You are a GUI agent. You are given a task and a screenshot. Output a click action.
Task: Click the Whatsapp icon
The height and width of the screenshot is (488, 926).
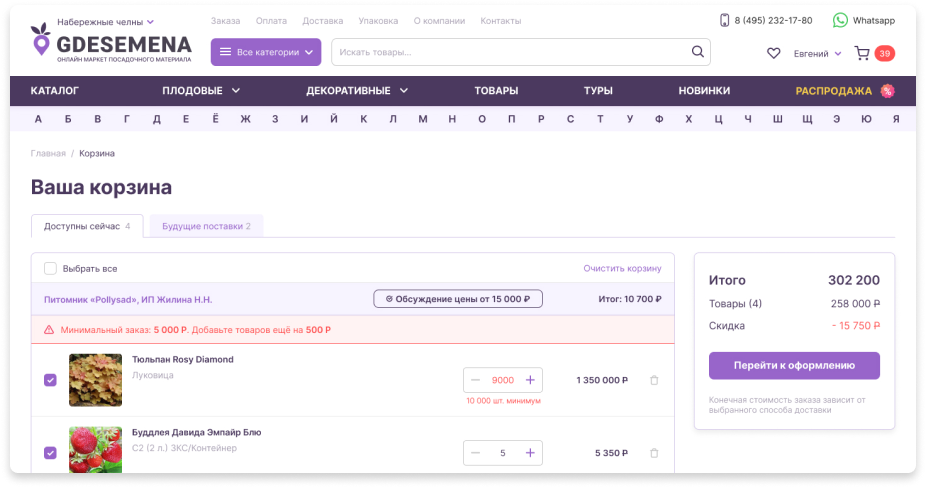coord(840,20)
